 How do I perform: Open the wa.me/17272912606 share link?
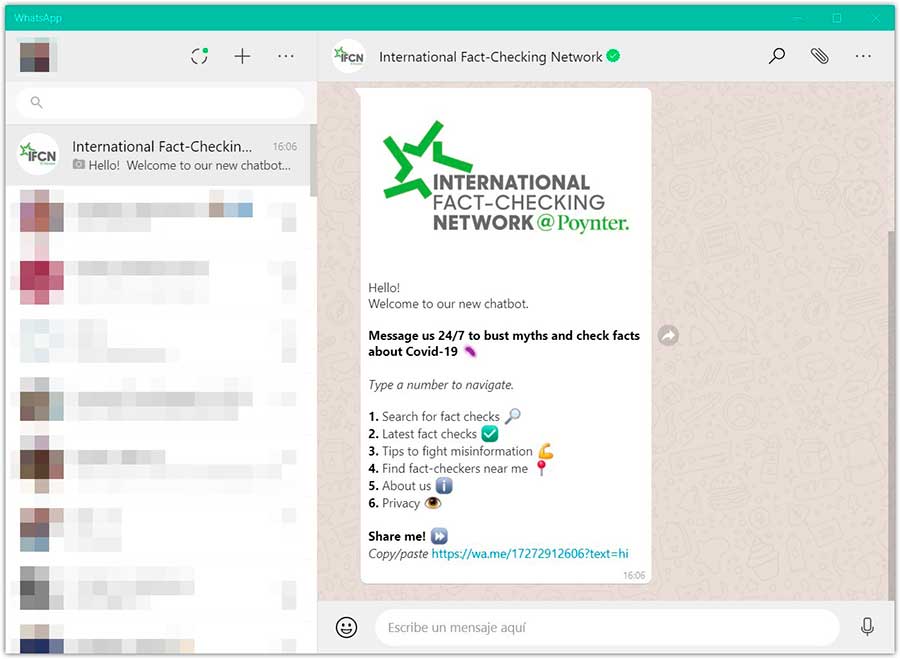529,553
